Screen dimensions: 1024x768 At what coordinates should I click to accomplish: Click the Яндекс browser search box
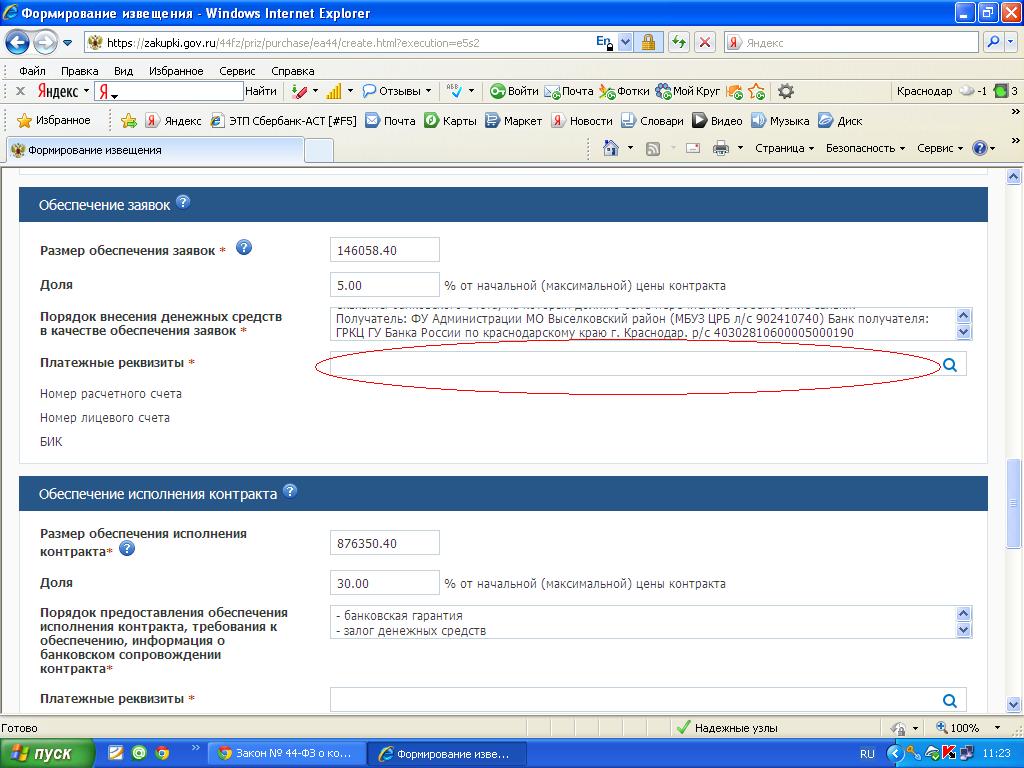pyautogui.click(x=852, y=43)
